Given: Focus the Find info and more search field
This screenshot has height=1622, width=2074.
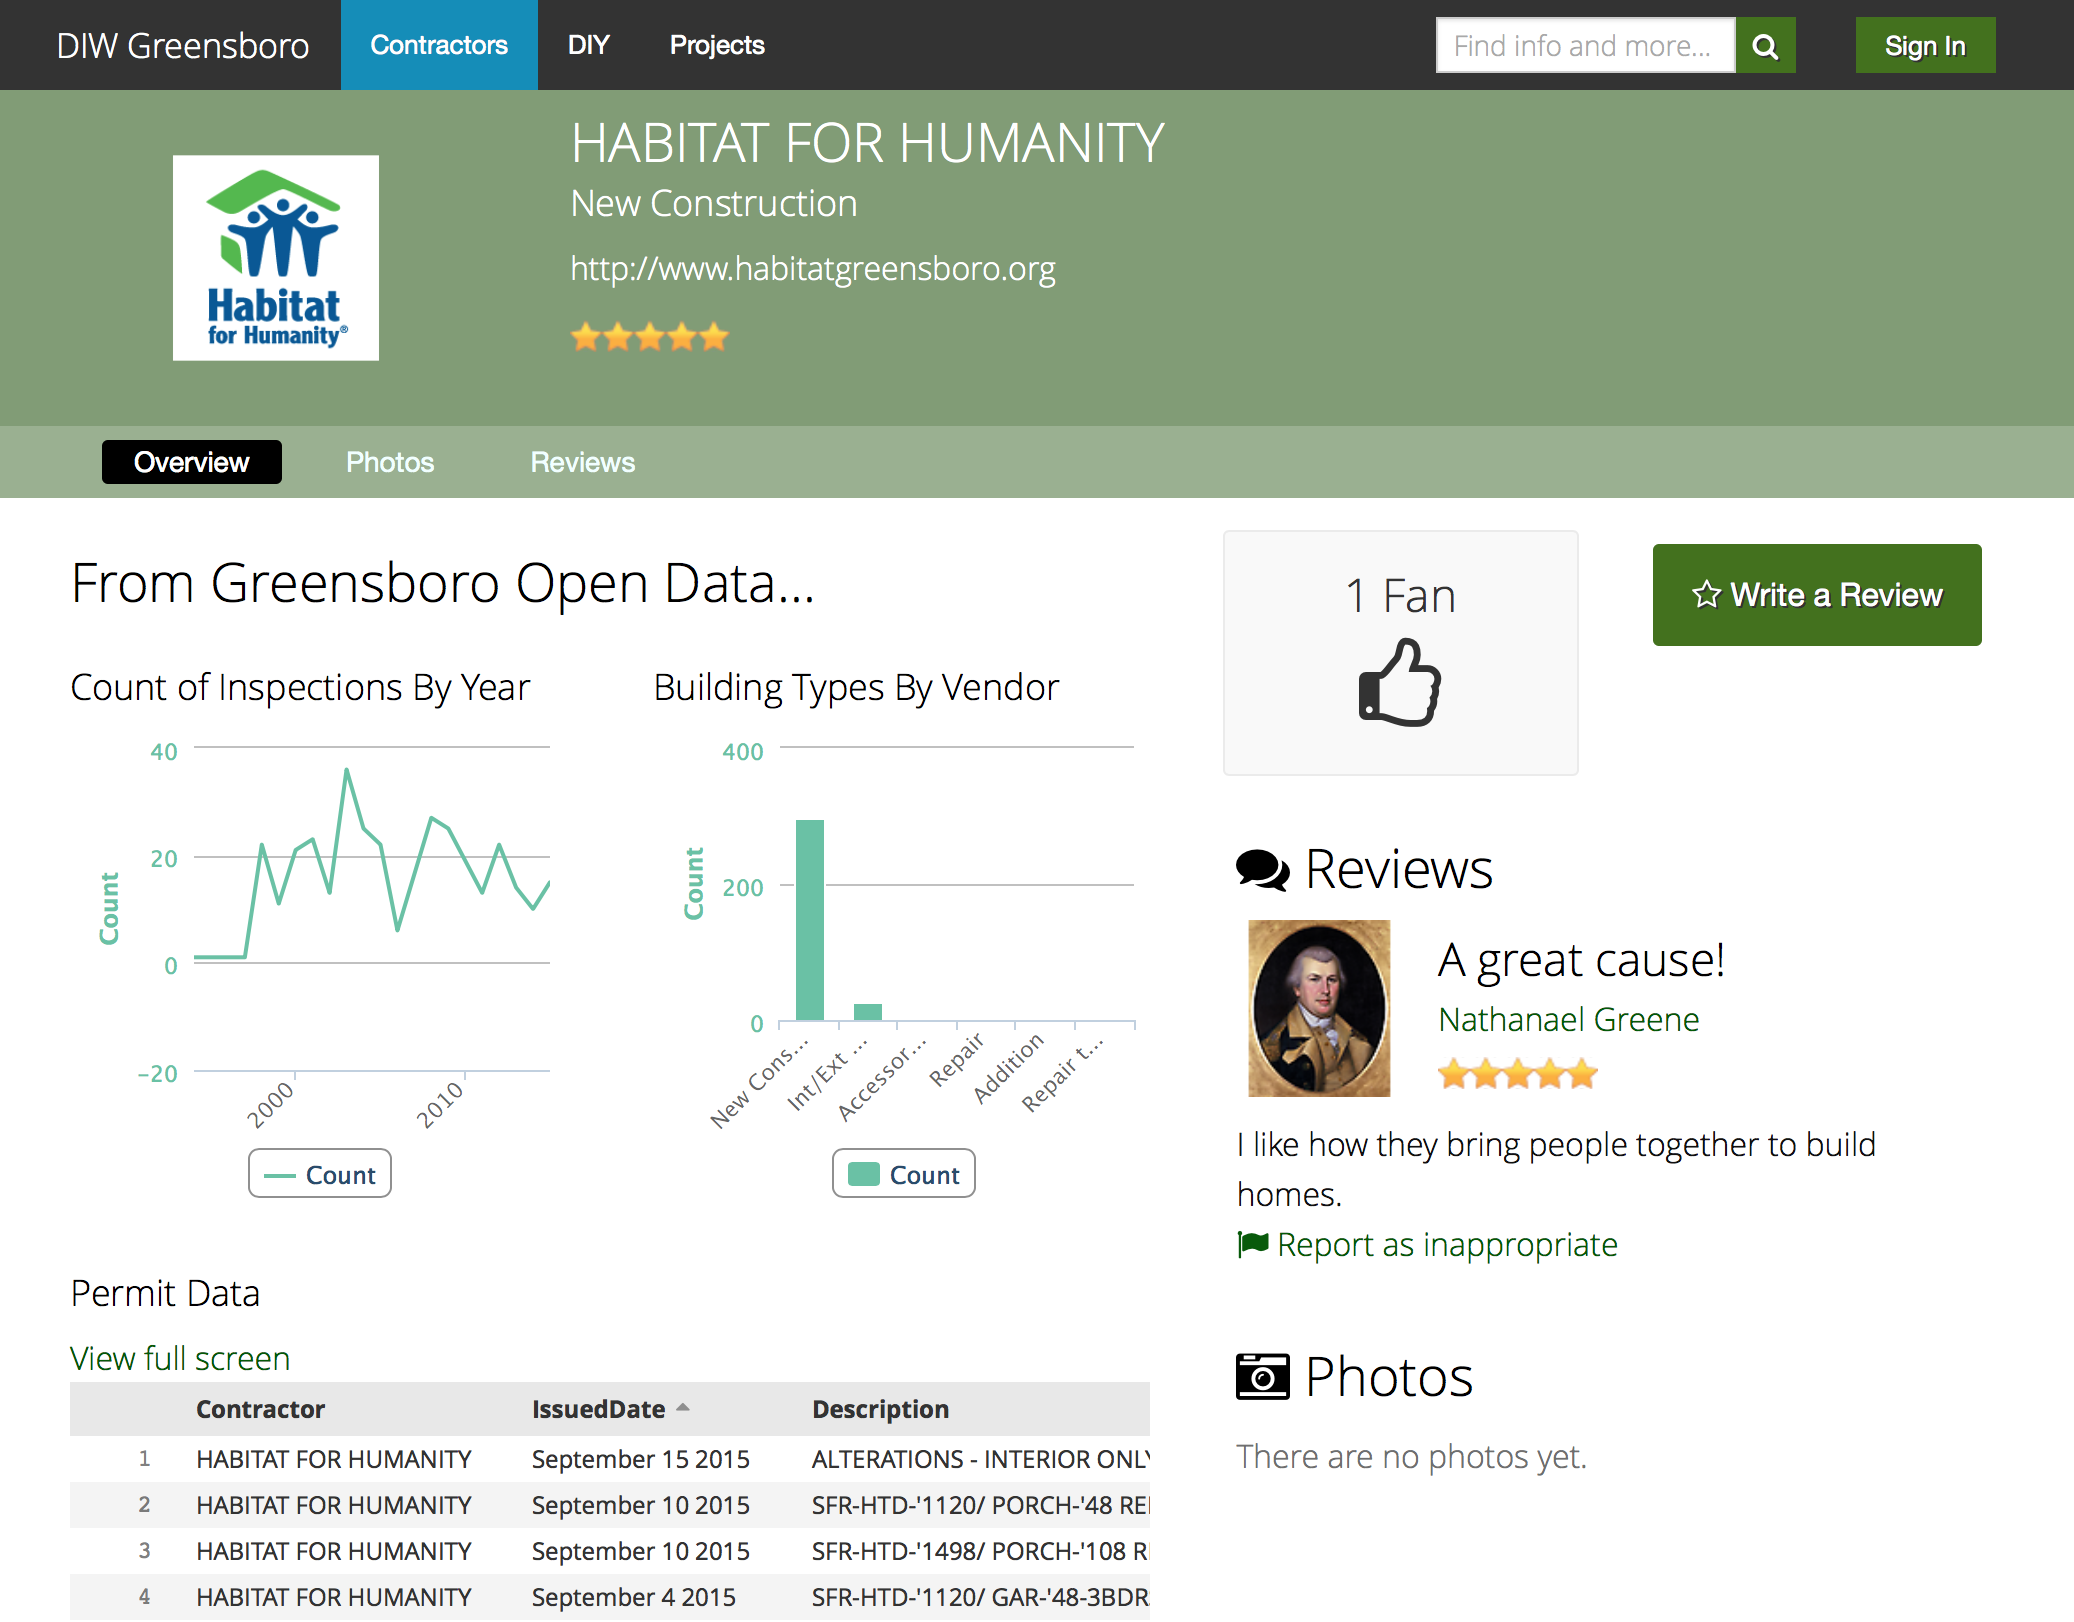Looking at the screenshot, I should (x=1586, y=46).
